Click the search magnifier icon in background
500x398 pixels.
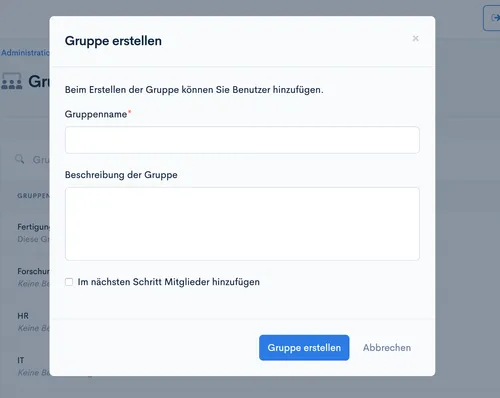tap(20, 159)
